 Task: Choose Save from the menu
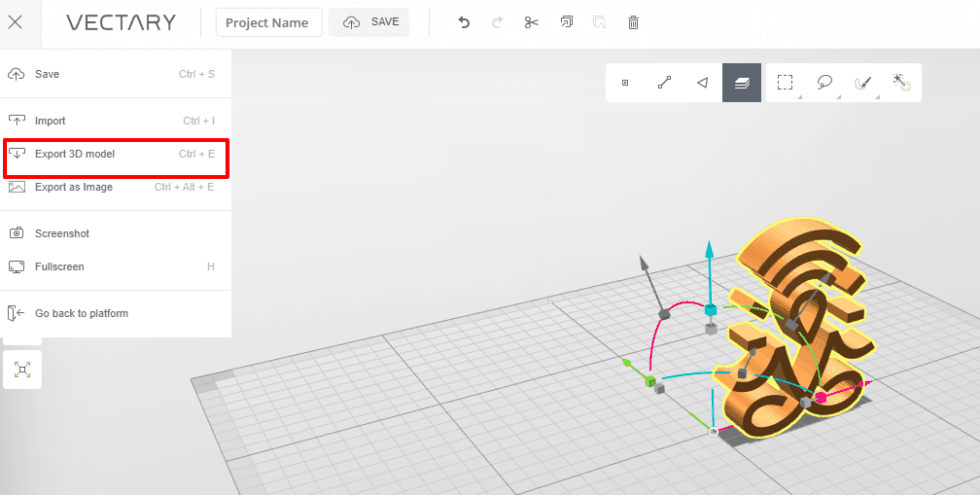click(116, 74)
